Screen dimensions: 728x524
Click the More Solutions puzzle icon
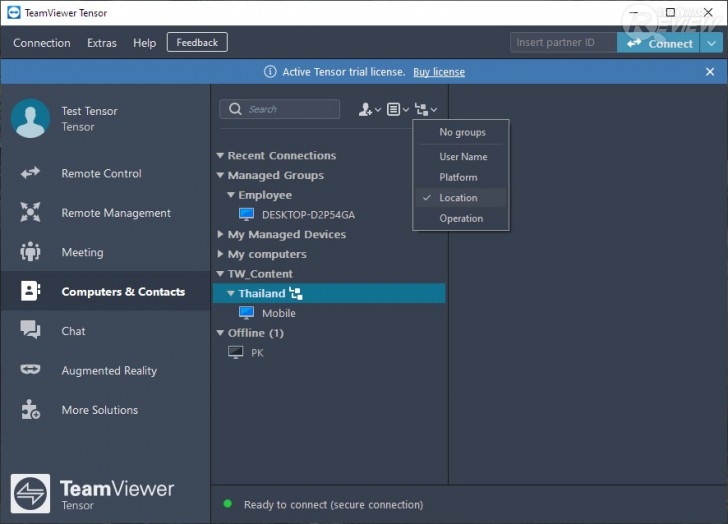(30, 409)
